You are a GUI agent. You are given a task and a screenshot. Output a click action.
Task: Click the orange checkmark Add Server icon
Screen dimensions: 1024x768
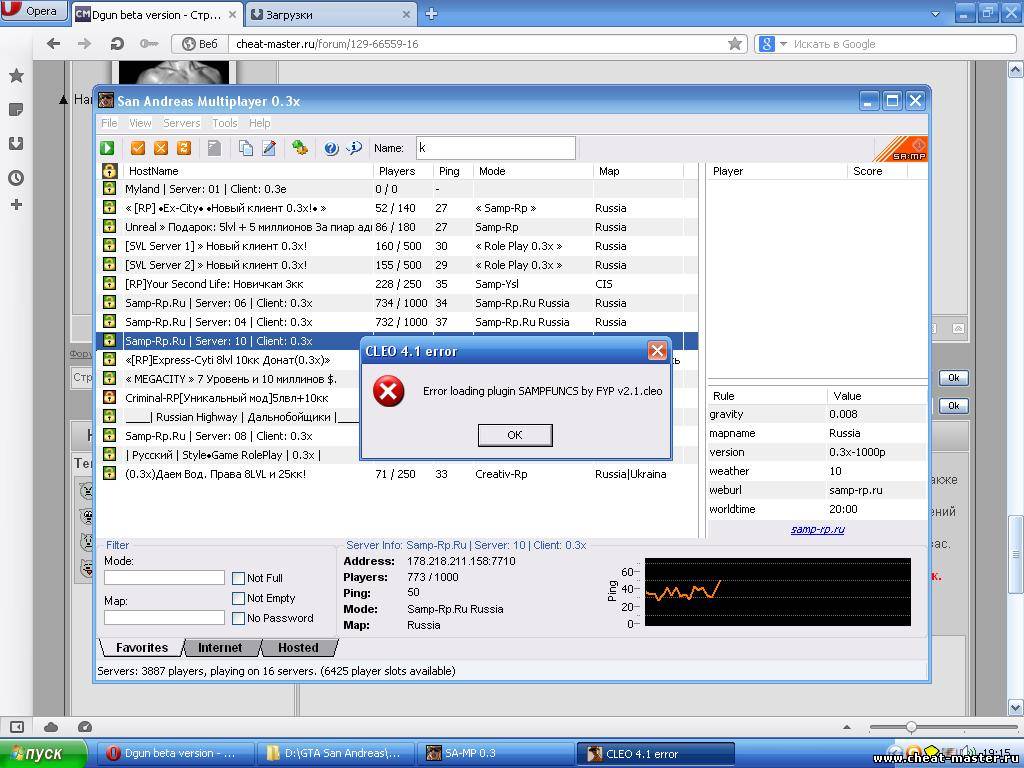coord(138,148)
